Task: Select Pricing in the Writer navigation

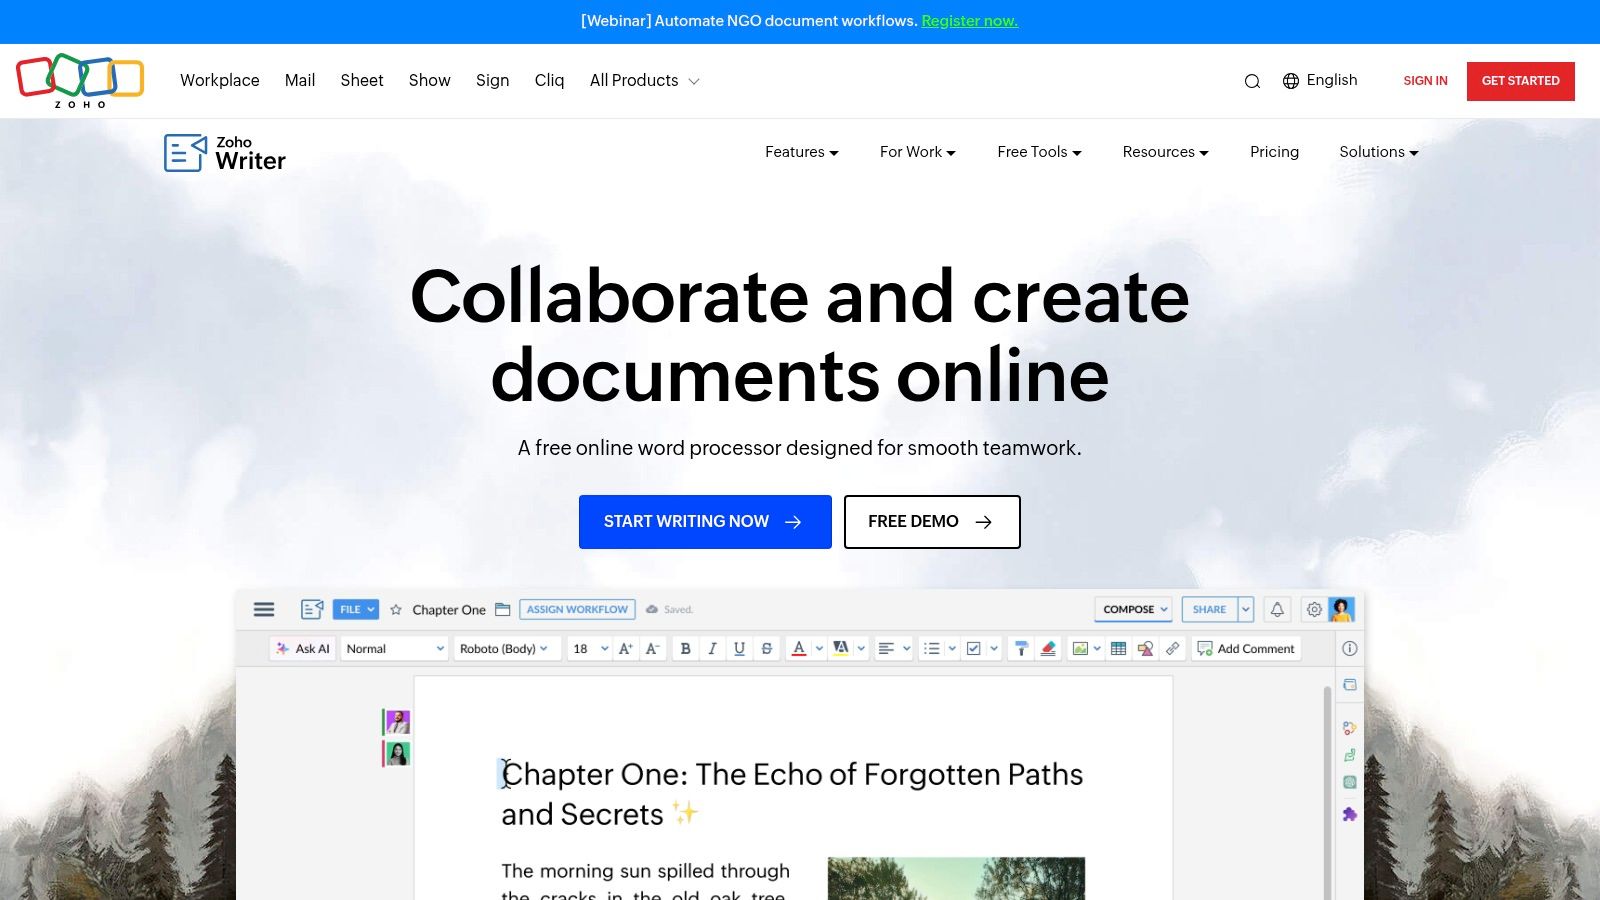Action: click(x=1274, y=152)
